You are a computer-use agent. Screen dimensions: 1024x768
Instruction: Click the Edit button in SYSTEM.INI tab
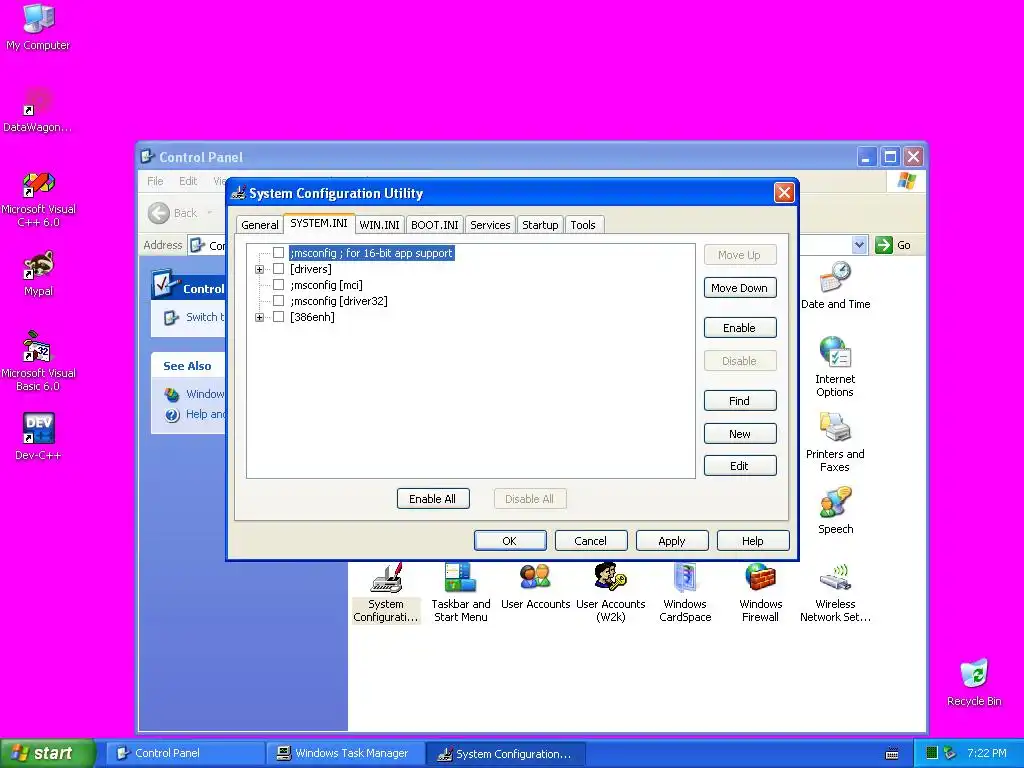[740, 466]
